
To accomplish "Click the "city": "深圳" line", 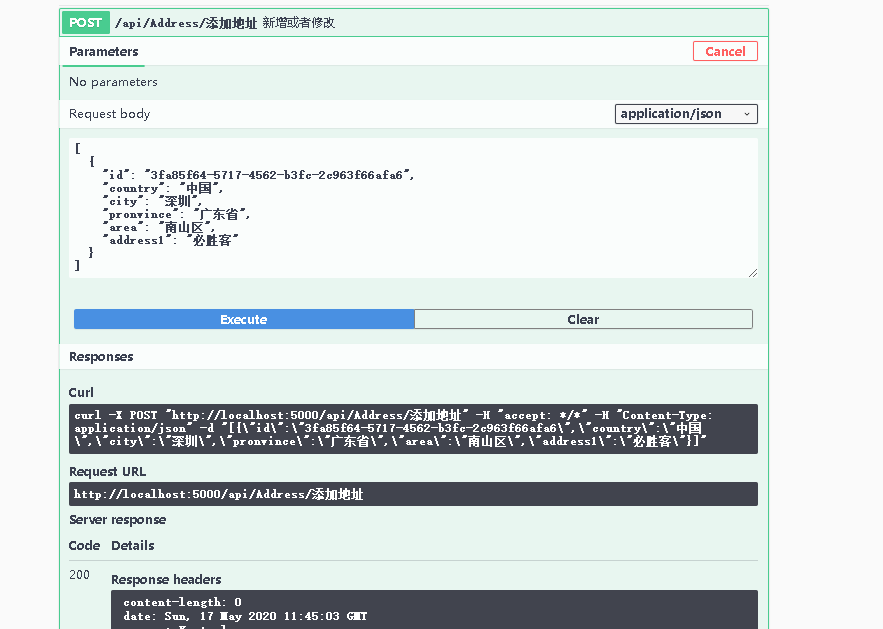I will point(152,201).
